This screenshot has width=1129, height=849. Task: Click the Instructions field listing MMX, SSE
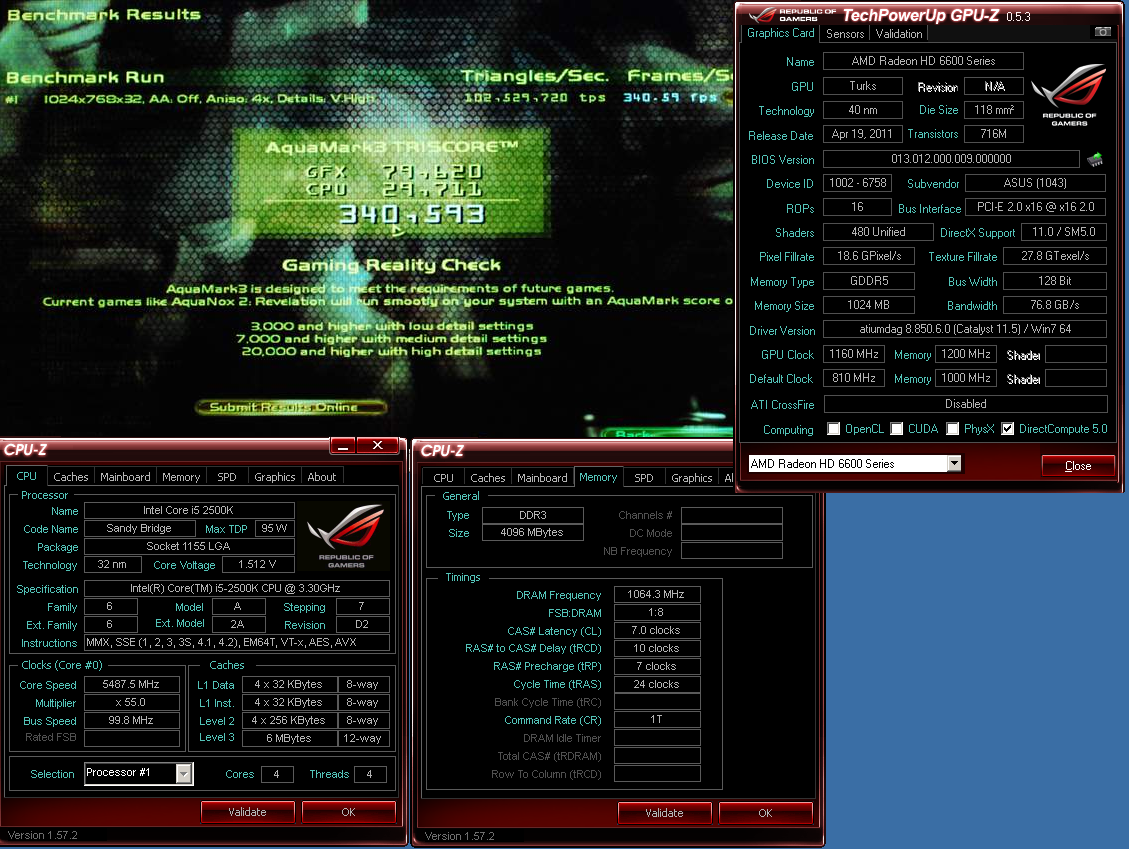(236, 642)
